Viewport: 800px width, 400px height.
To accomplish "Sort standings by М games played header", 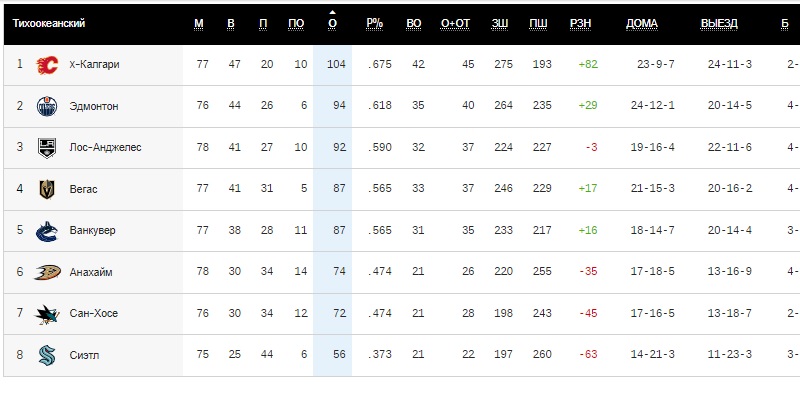I will pyautogui.click(x=199, y=23).
